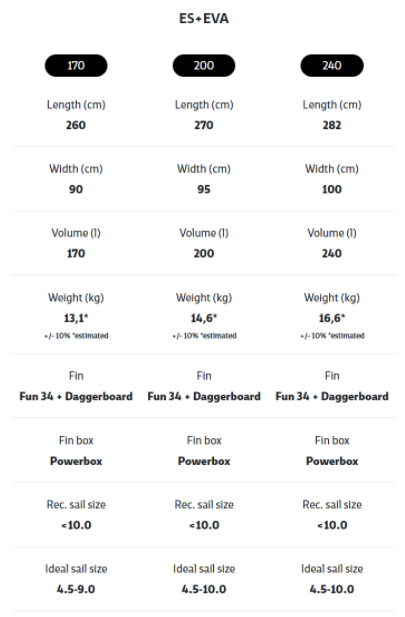Click weight value 16,6*
405x617 pixels.
point(332,318)
